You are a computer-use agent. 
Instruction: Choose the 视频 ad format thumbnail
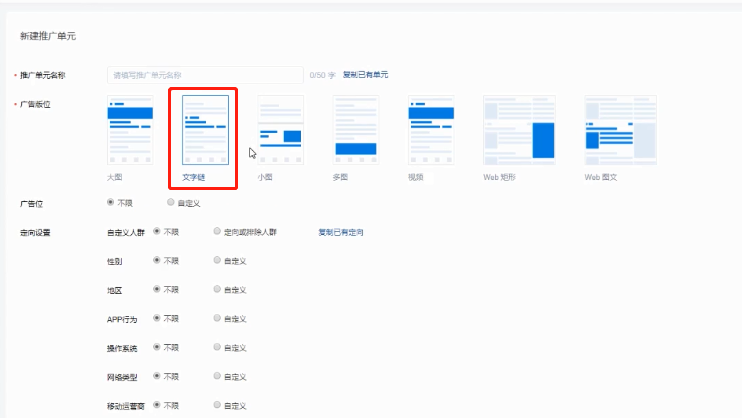tap(431, 130)
